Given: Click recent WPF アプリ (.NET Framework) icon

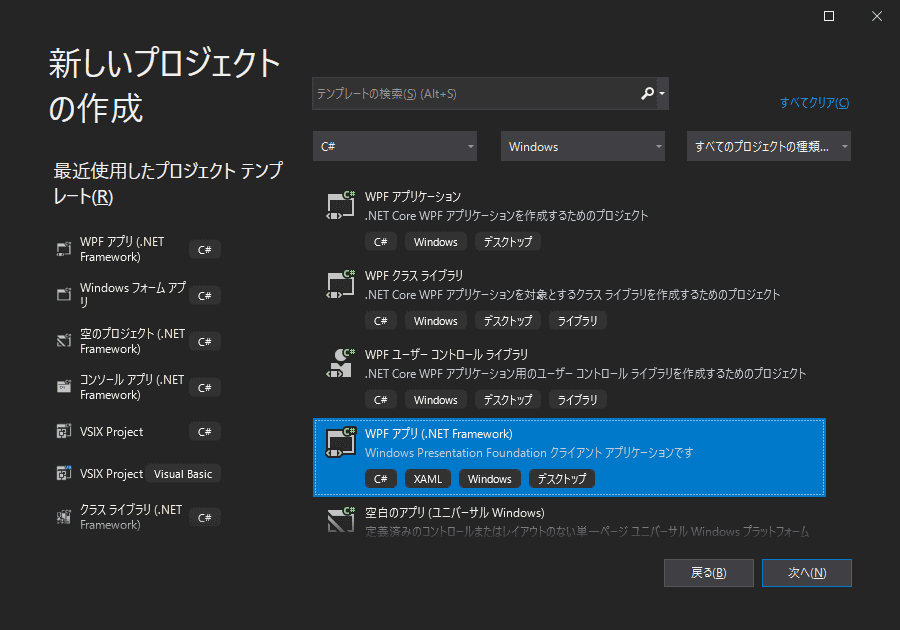Looking at the screenshot, I should [64, 249].
